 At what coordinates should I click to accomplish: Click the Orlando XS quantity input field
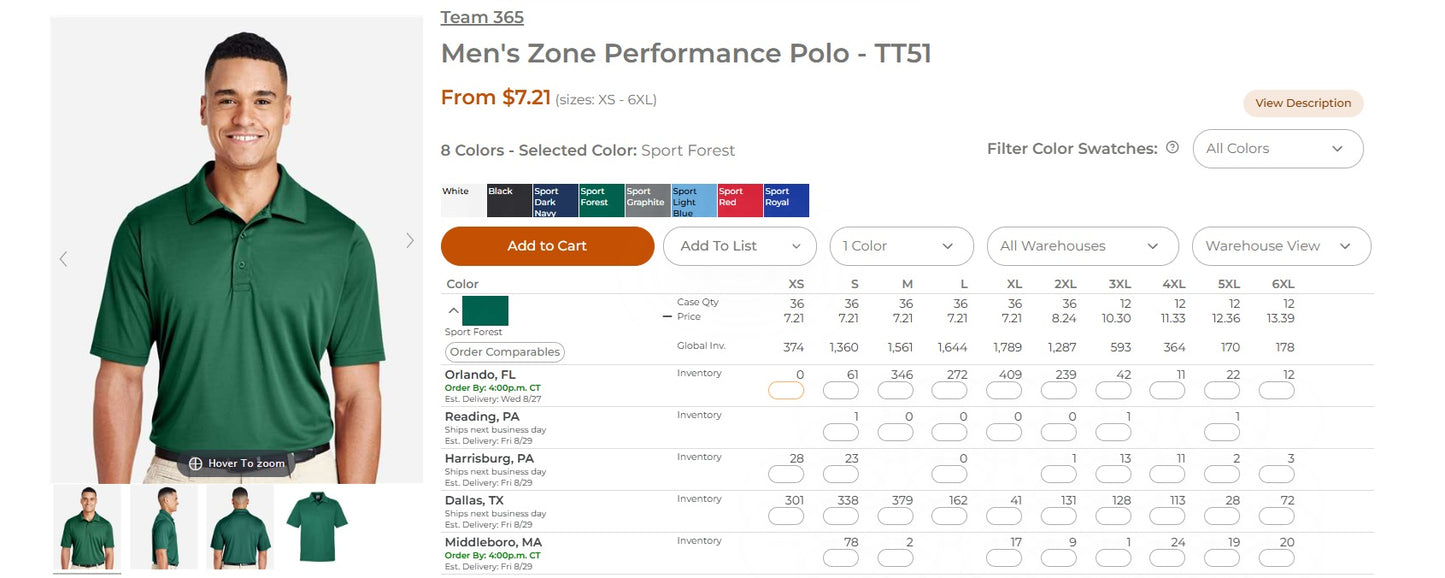[786, 391]
